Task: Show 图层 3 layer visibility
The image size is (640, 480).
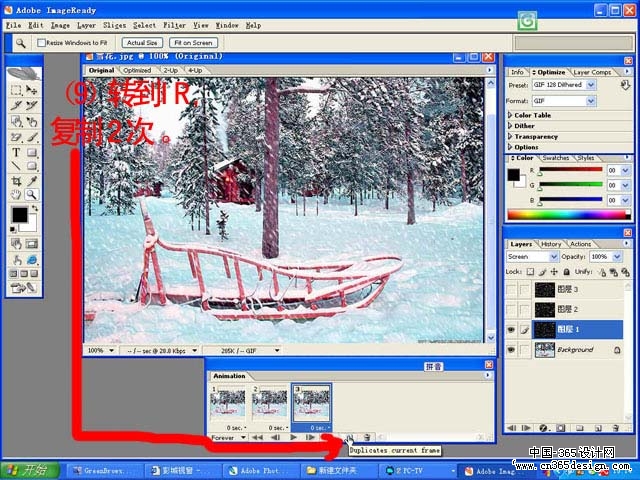Action: point(511,290)
